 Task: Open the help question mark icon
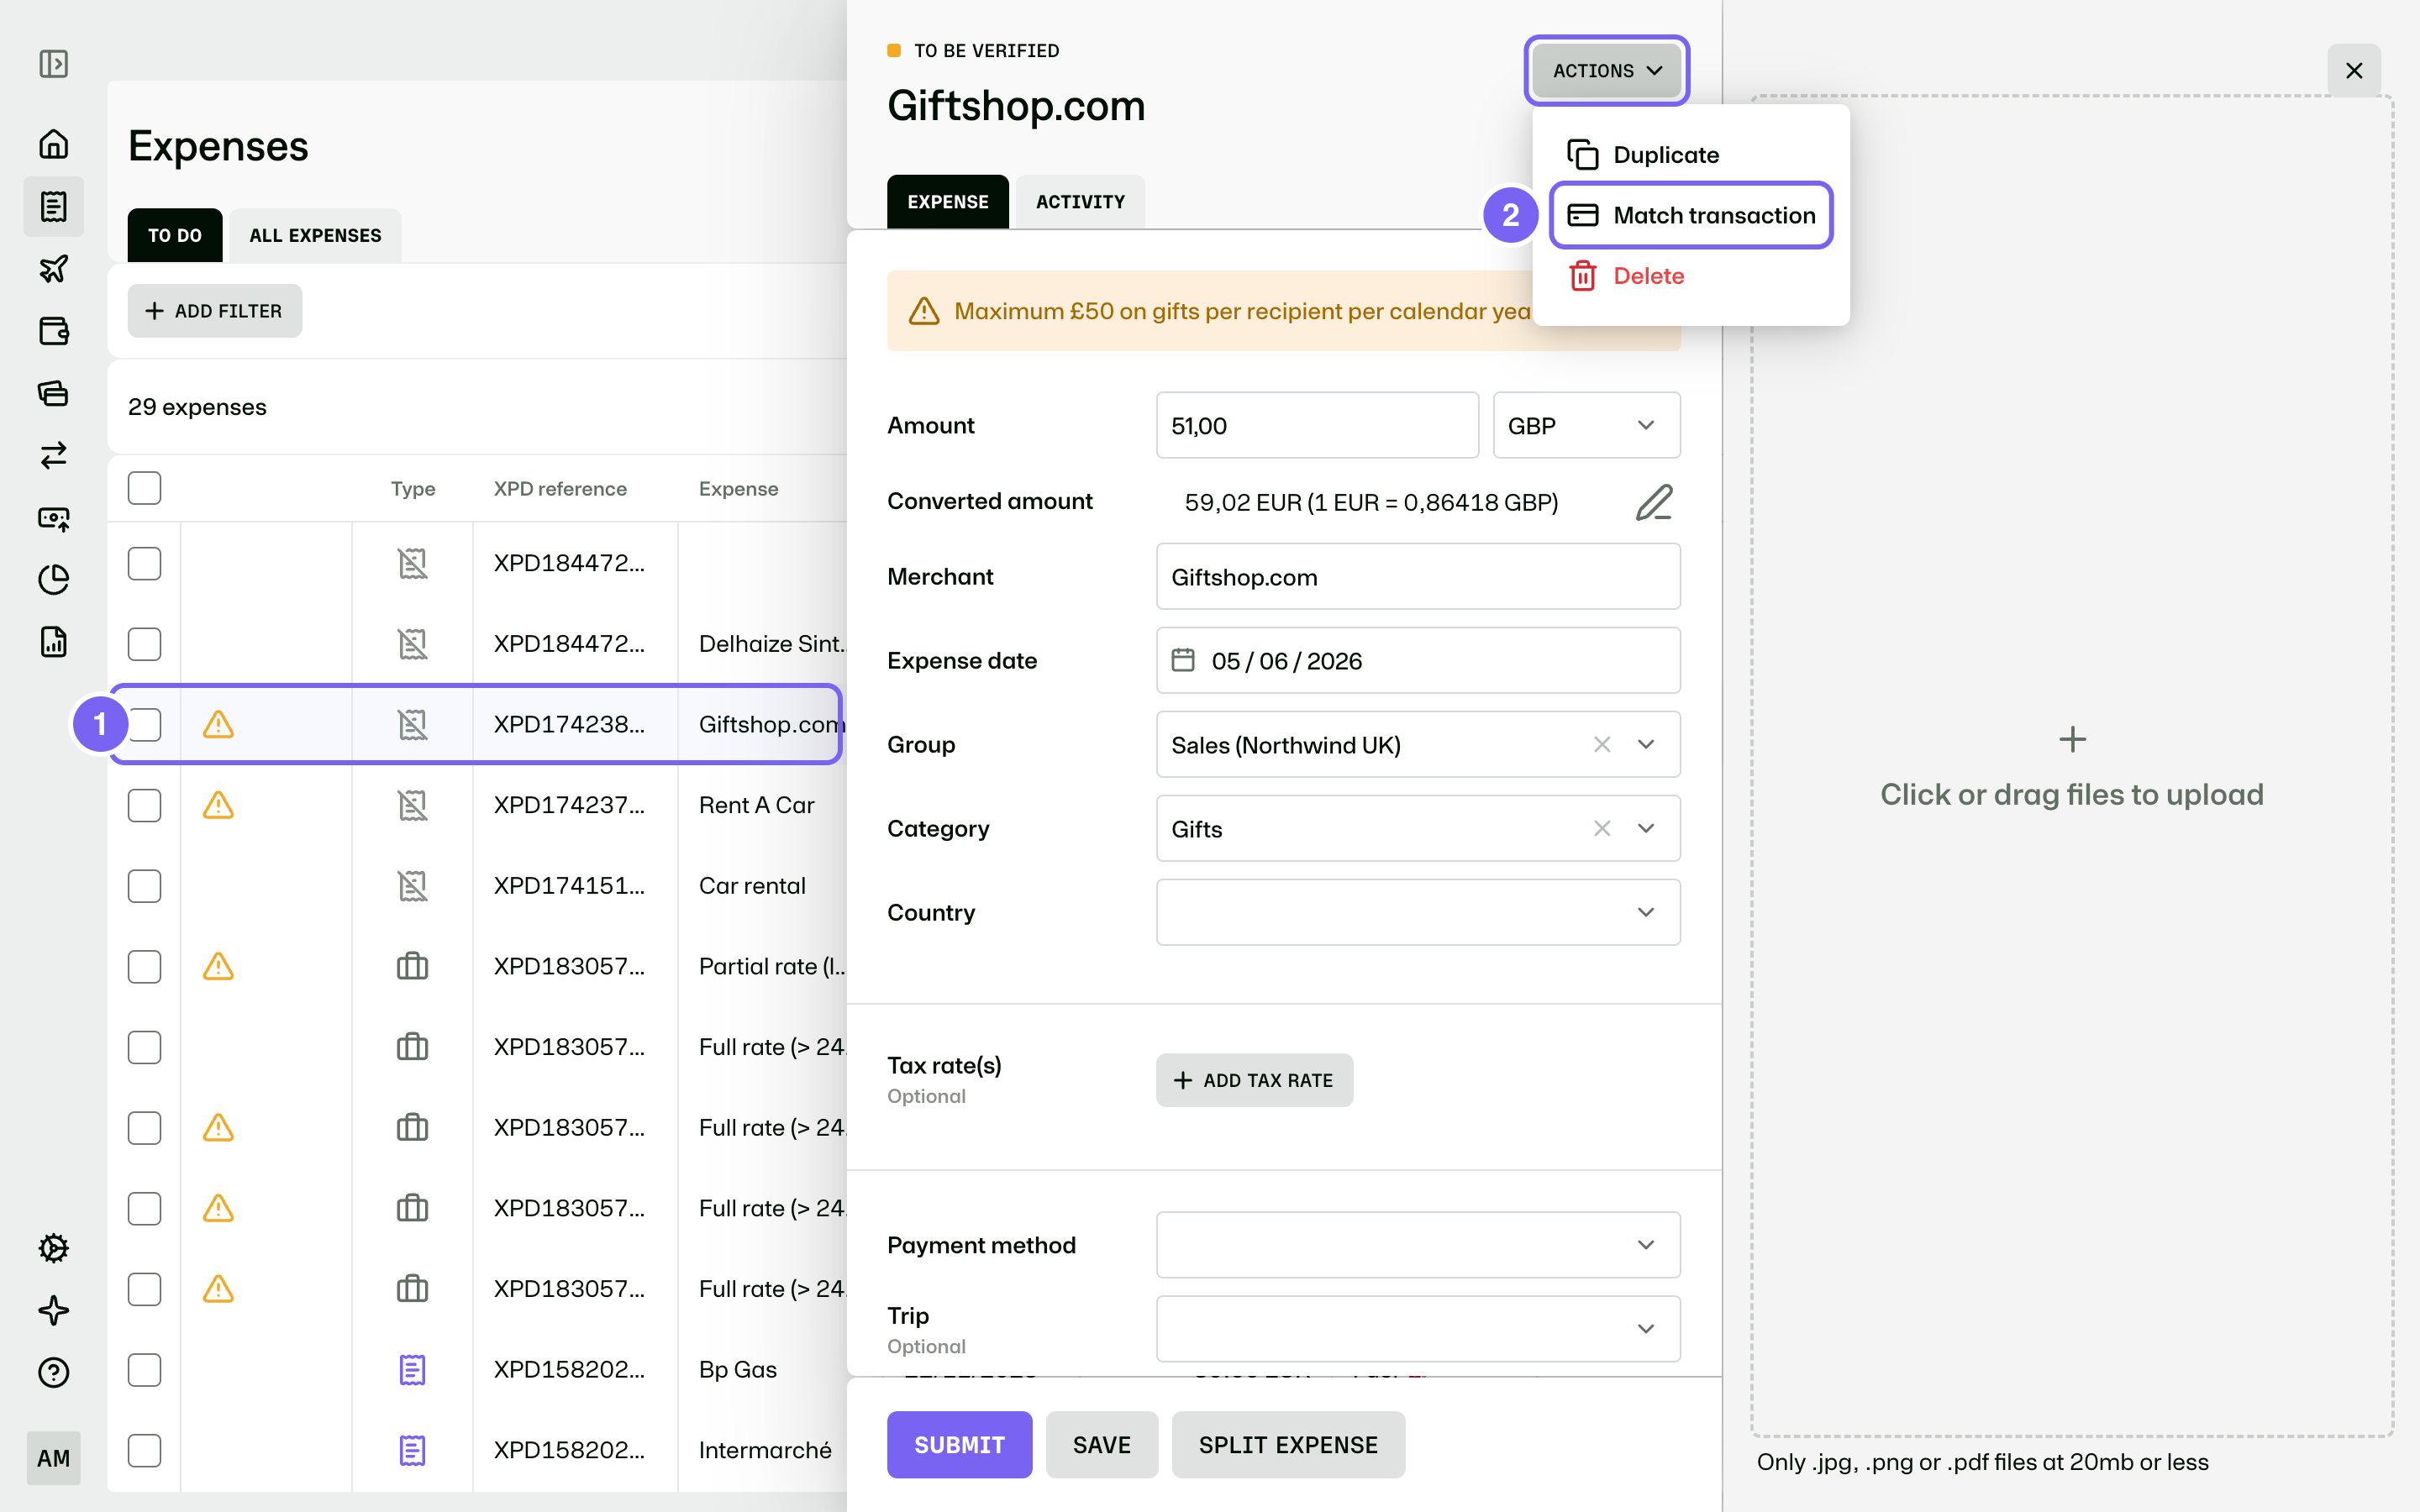click(x=53, y=1372)
